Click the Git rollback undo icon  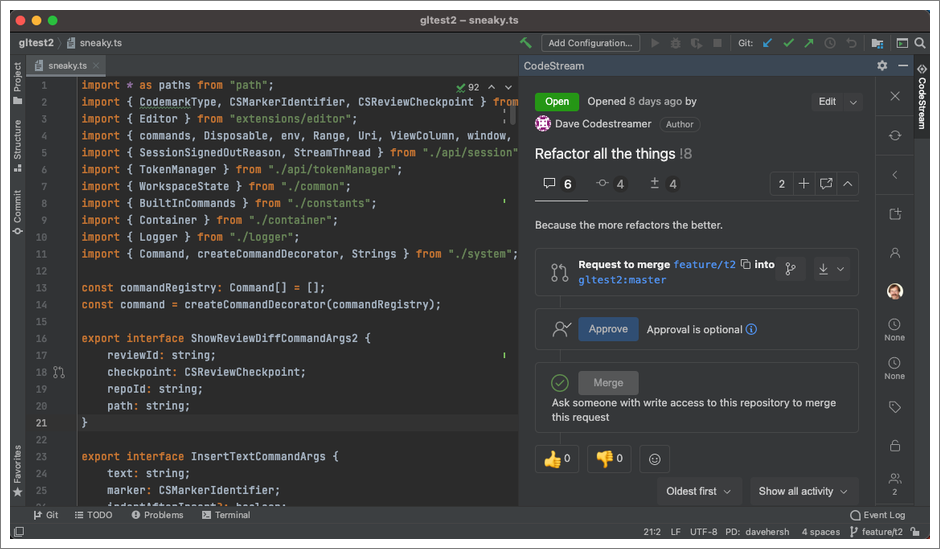tap(851, 43)
